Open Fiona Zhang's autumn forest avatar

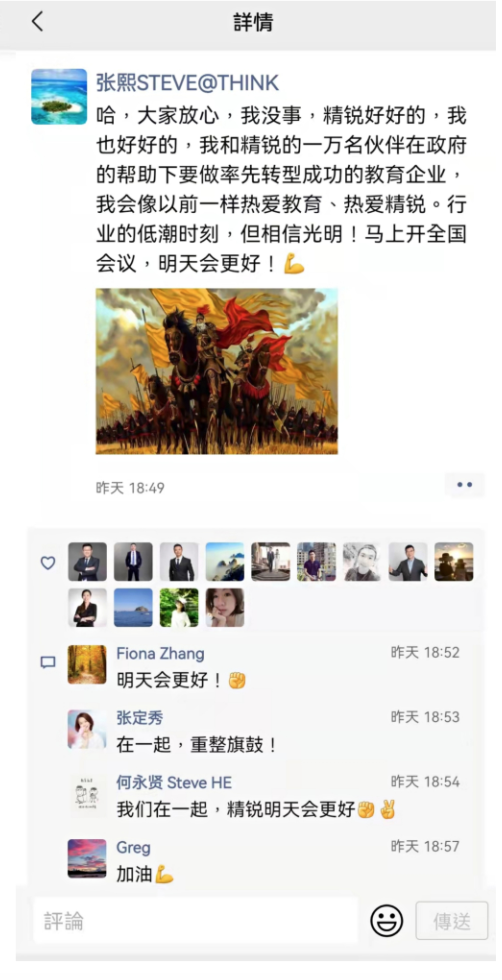click(x=87, y=664)
